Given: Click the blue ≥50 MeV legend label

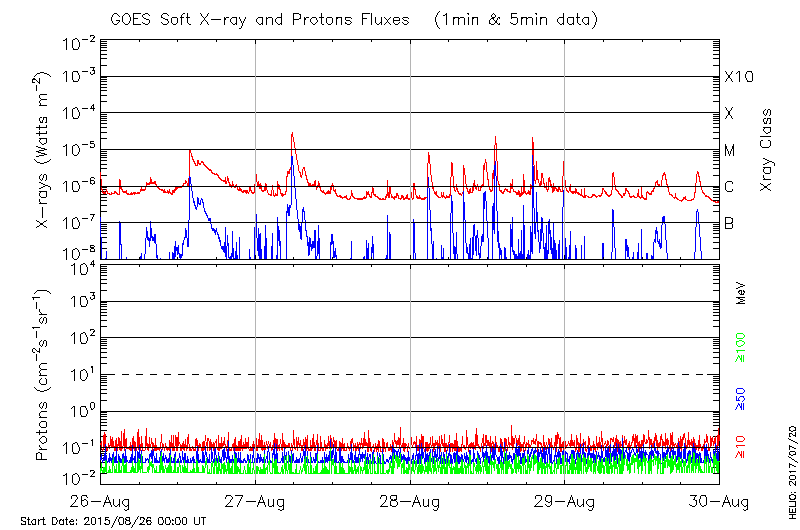Looking at the screenshot, I should (x=741, y=398).
